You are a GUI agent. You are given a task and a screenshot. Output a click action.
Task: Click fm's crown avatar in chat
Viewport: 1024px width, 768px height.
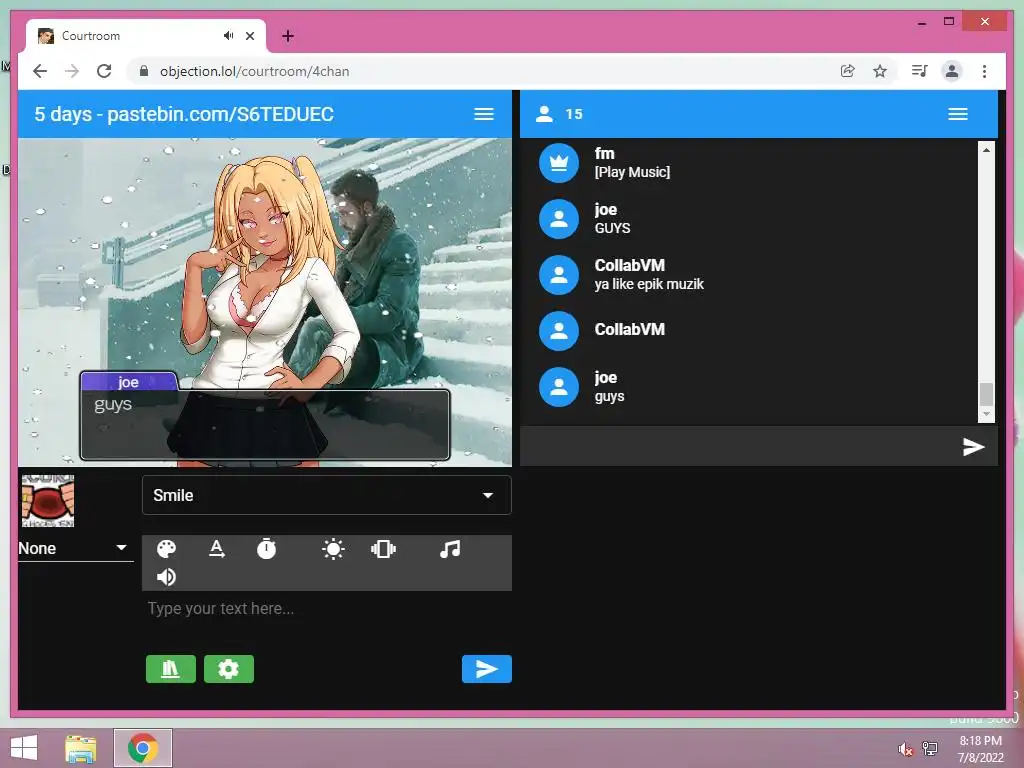pyautogui.click(x=559, y=163)
